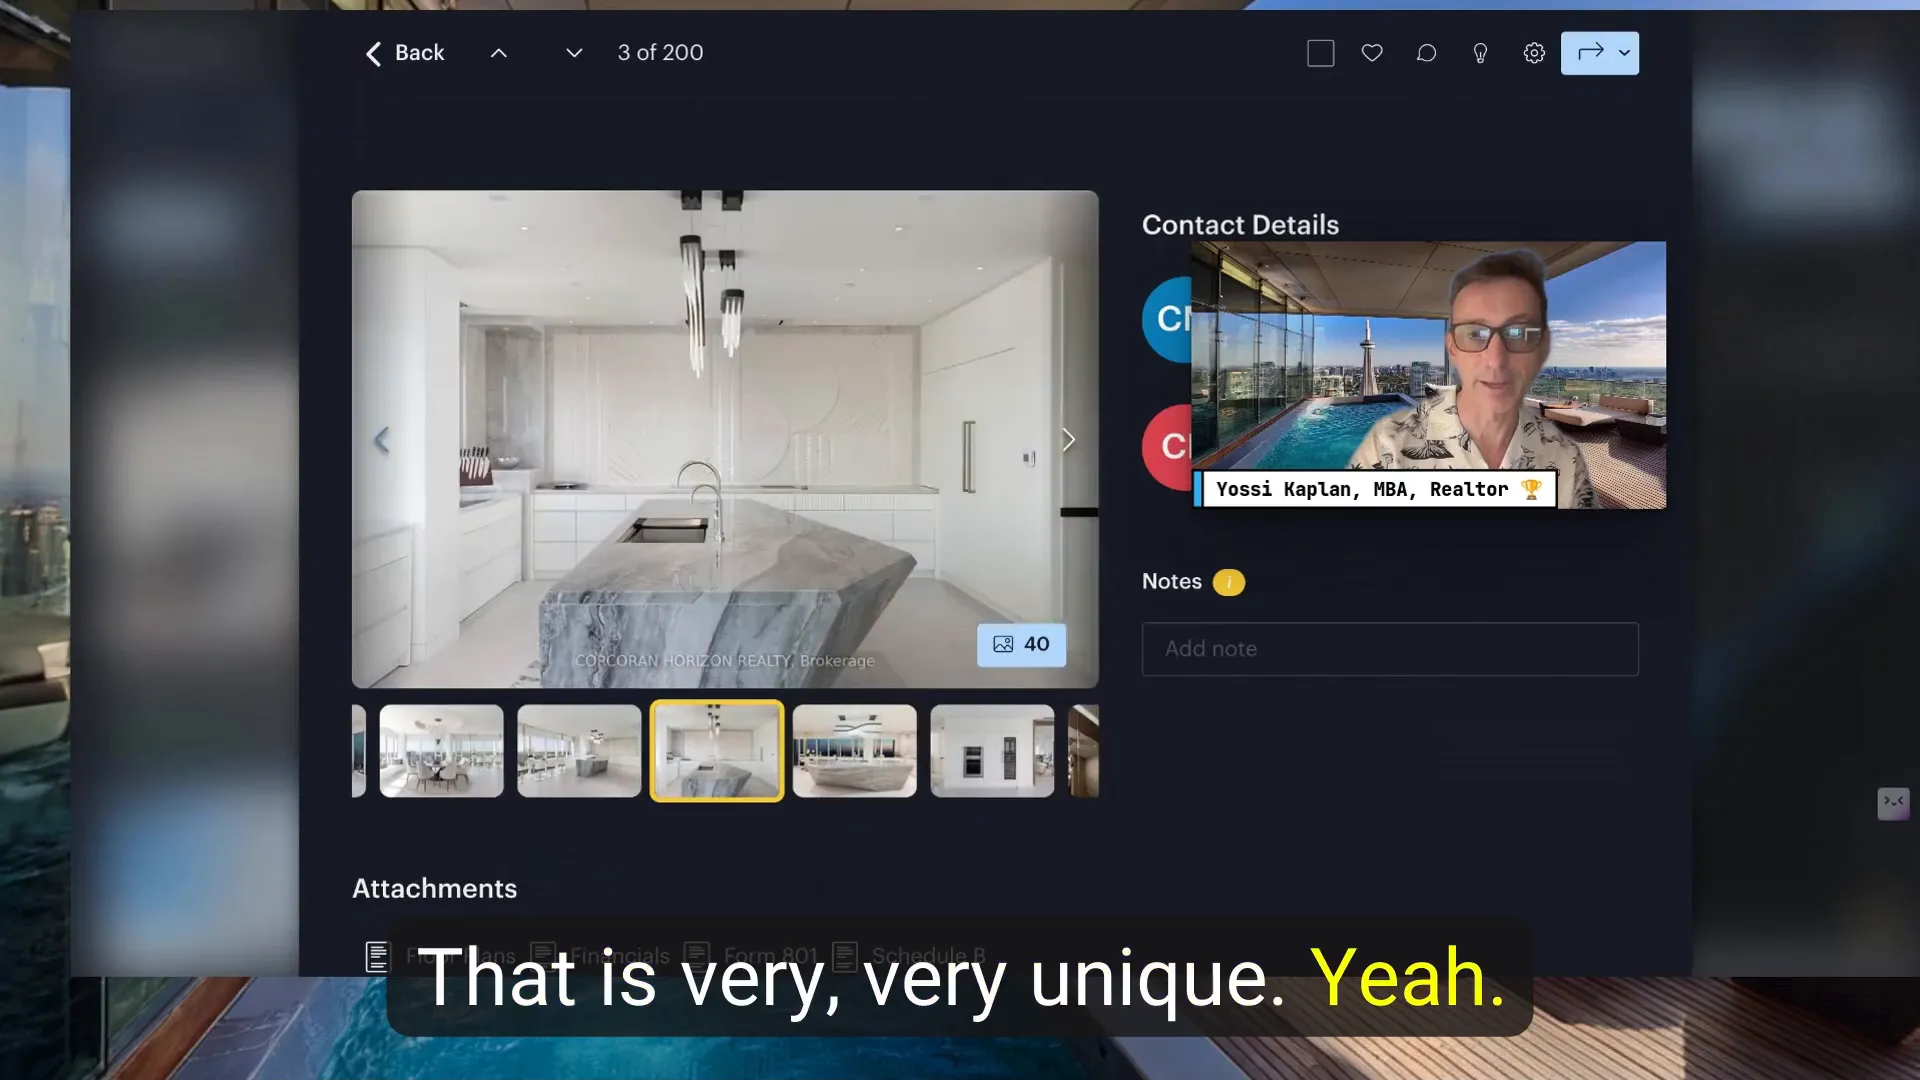Select the dining room thumbnail

[x=441, y=751]
